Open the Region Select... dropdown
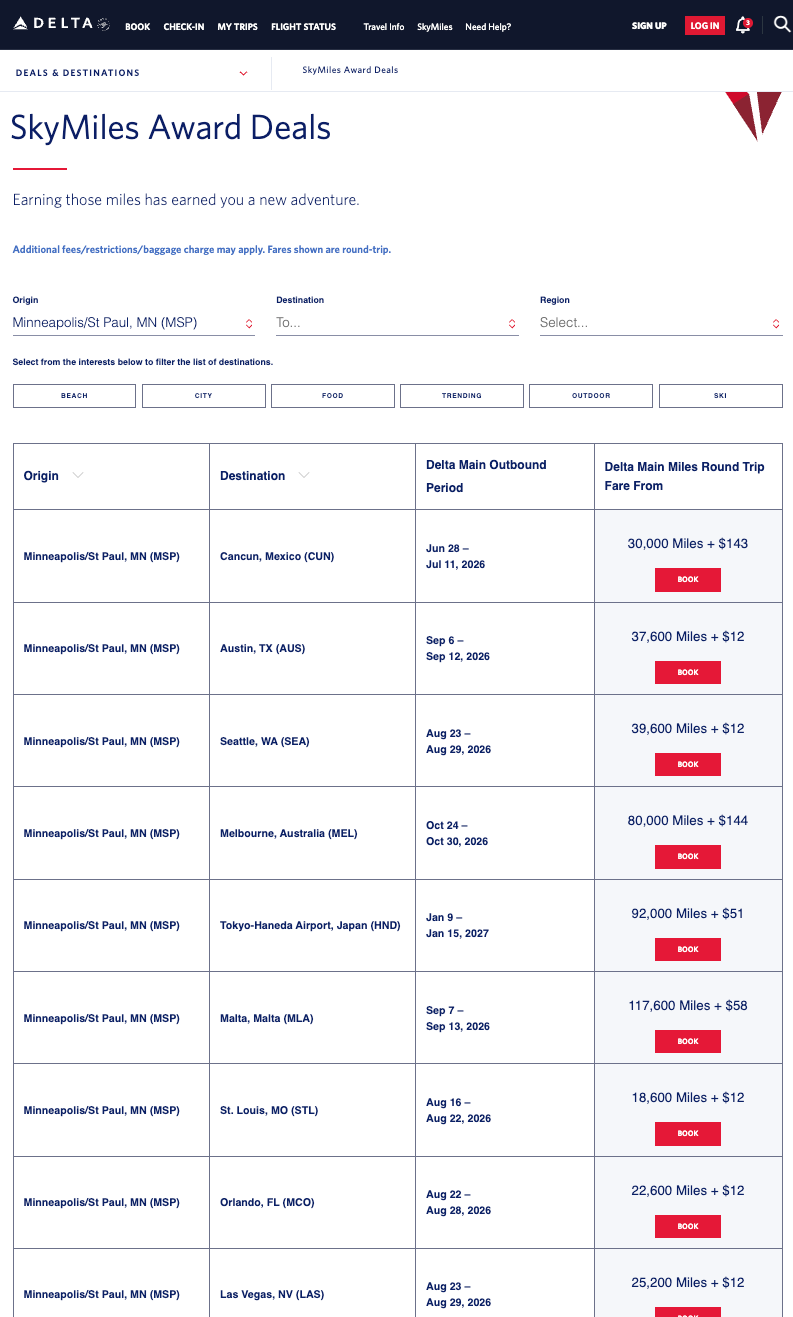793x1317 pixels. tap(661, 323)
